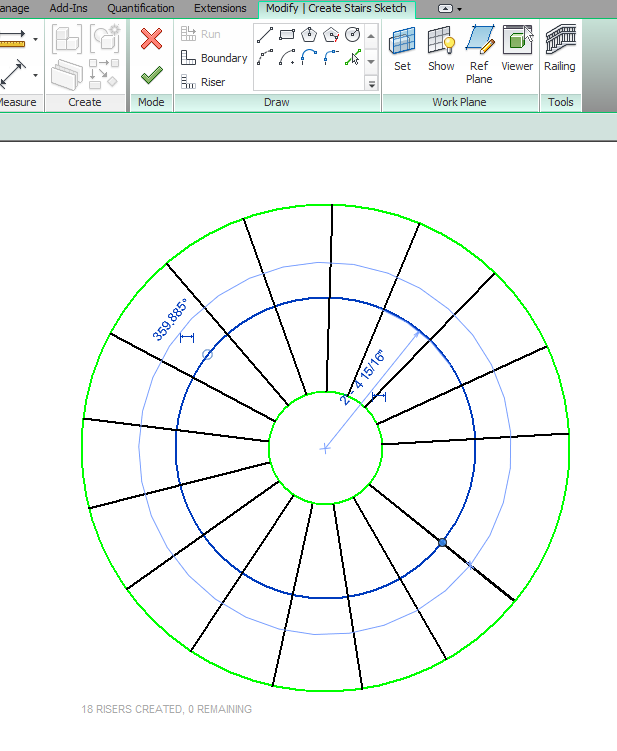Click the 359.885° angle dimension text
Viewport: 617px width, 751px height.
[170, 319]
